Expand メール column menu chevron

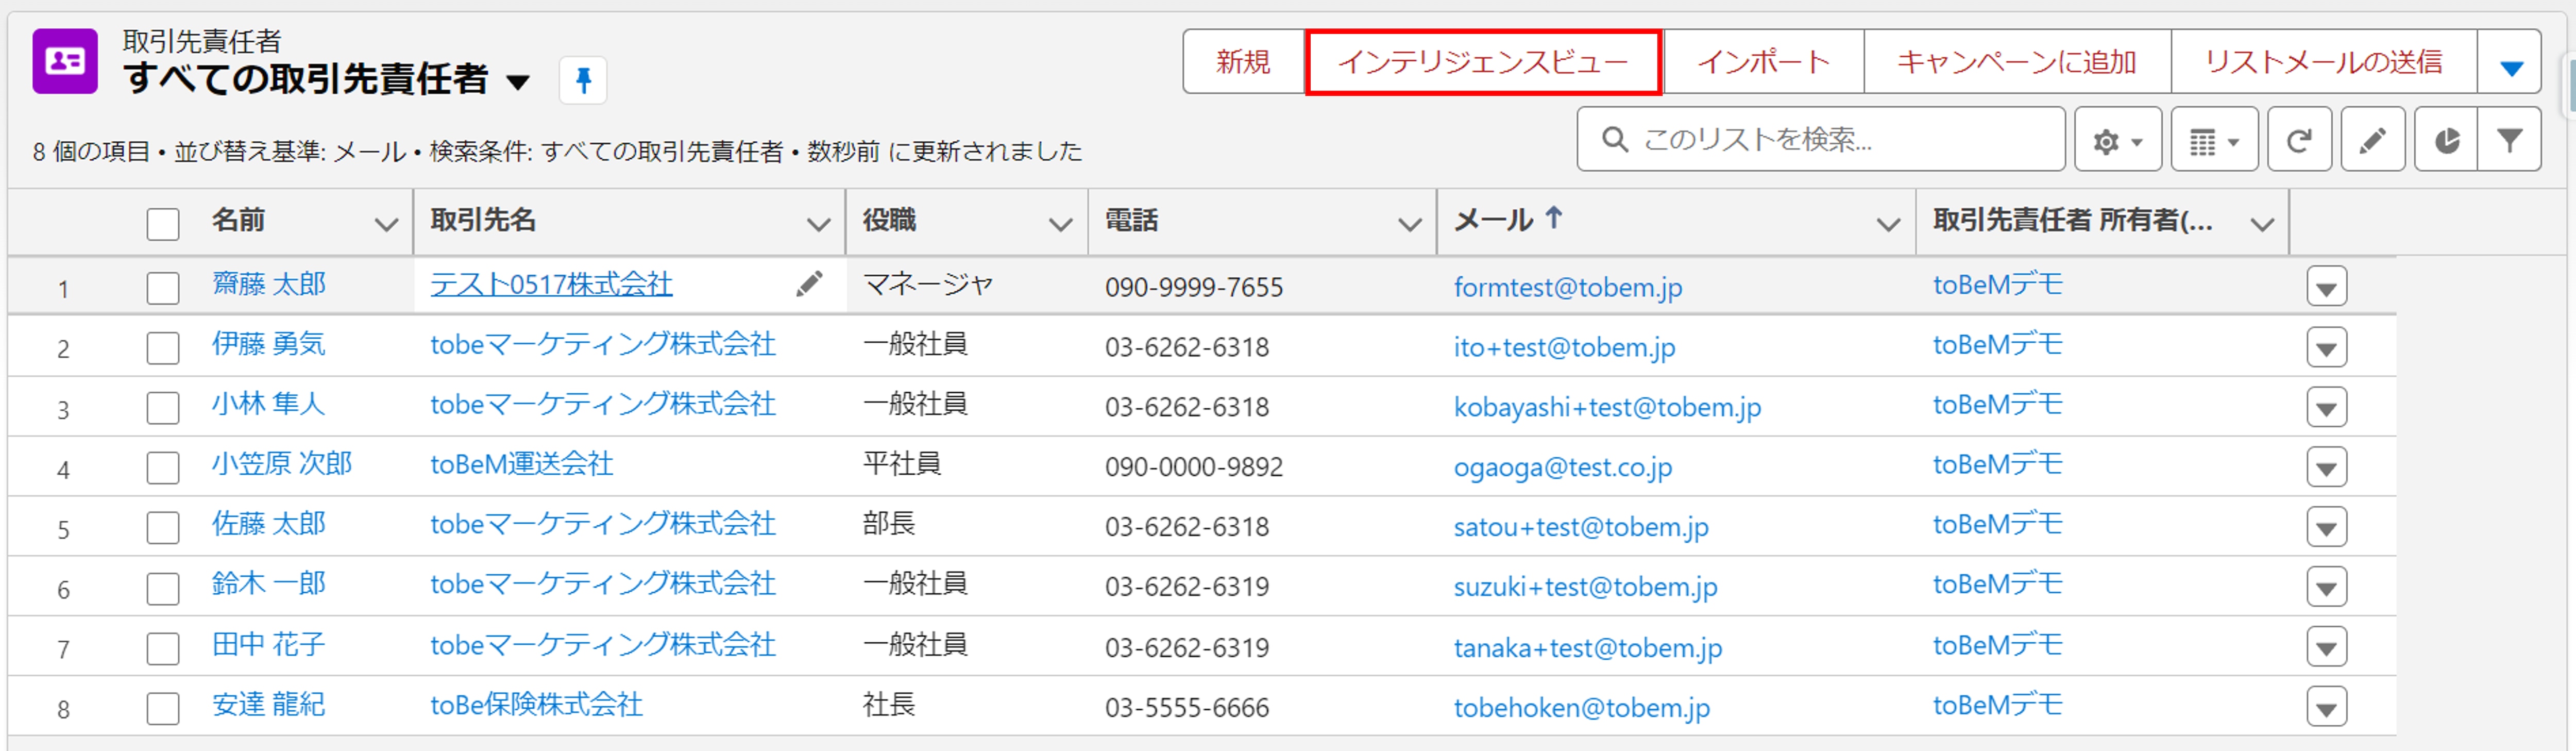(1888, 224)
